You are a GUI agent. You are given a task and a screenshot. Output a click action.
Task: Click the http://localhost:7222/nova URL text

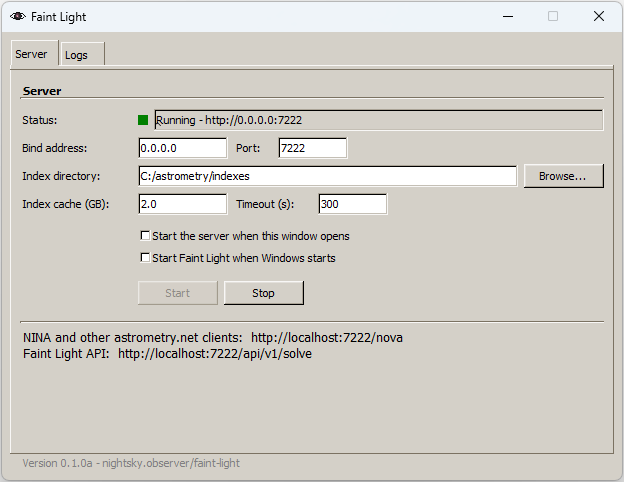click(327, 338)
